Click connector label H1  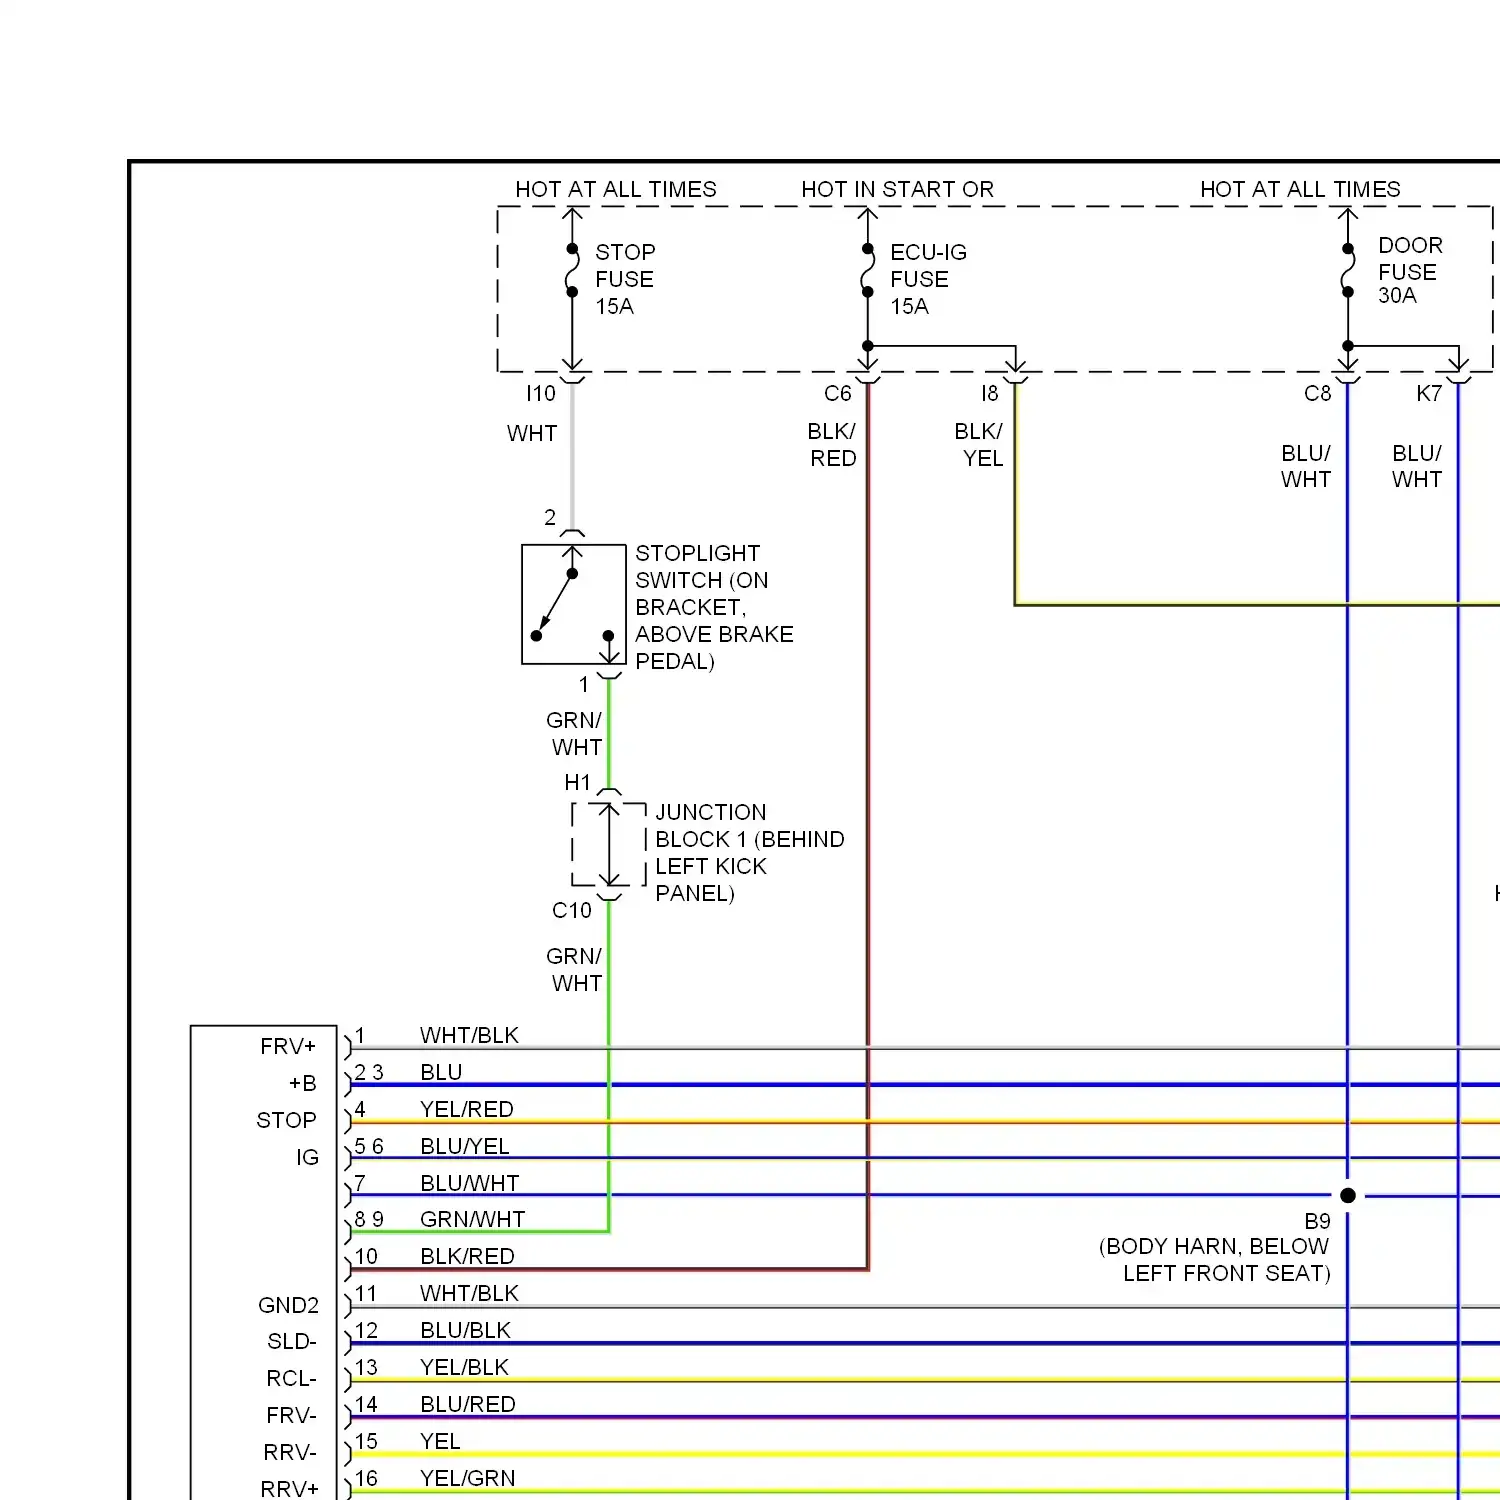tap(578, 782)
